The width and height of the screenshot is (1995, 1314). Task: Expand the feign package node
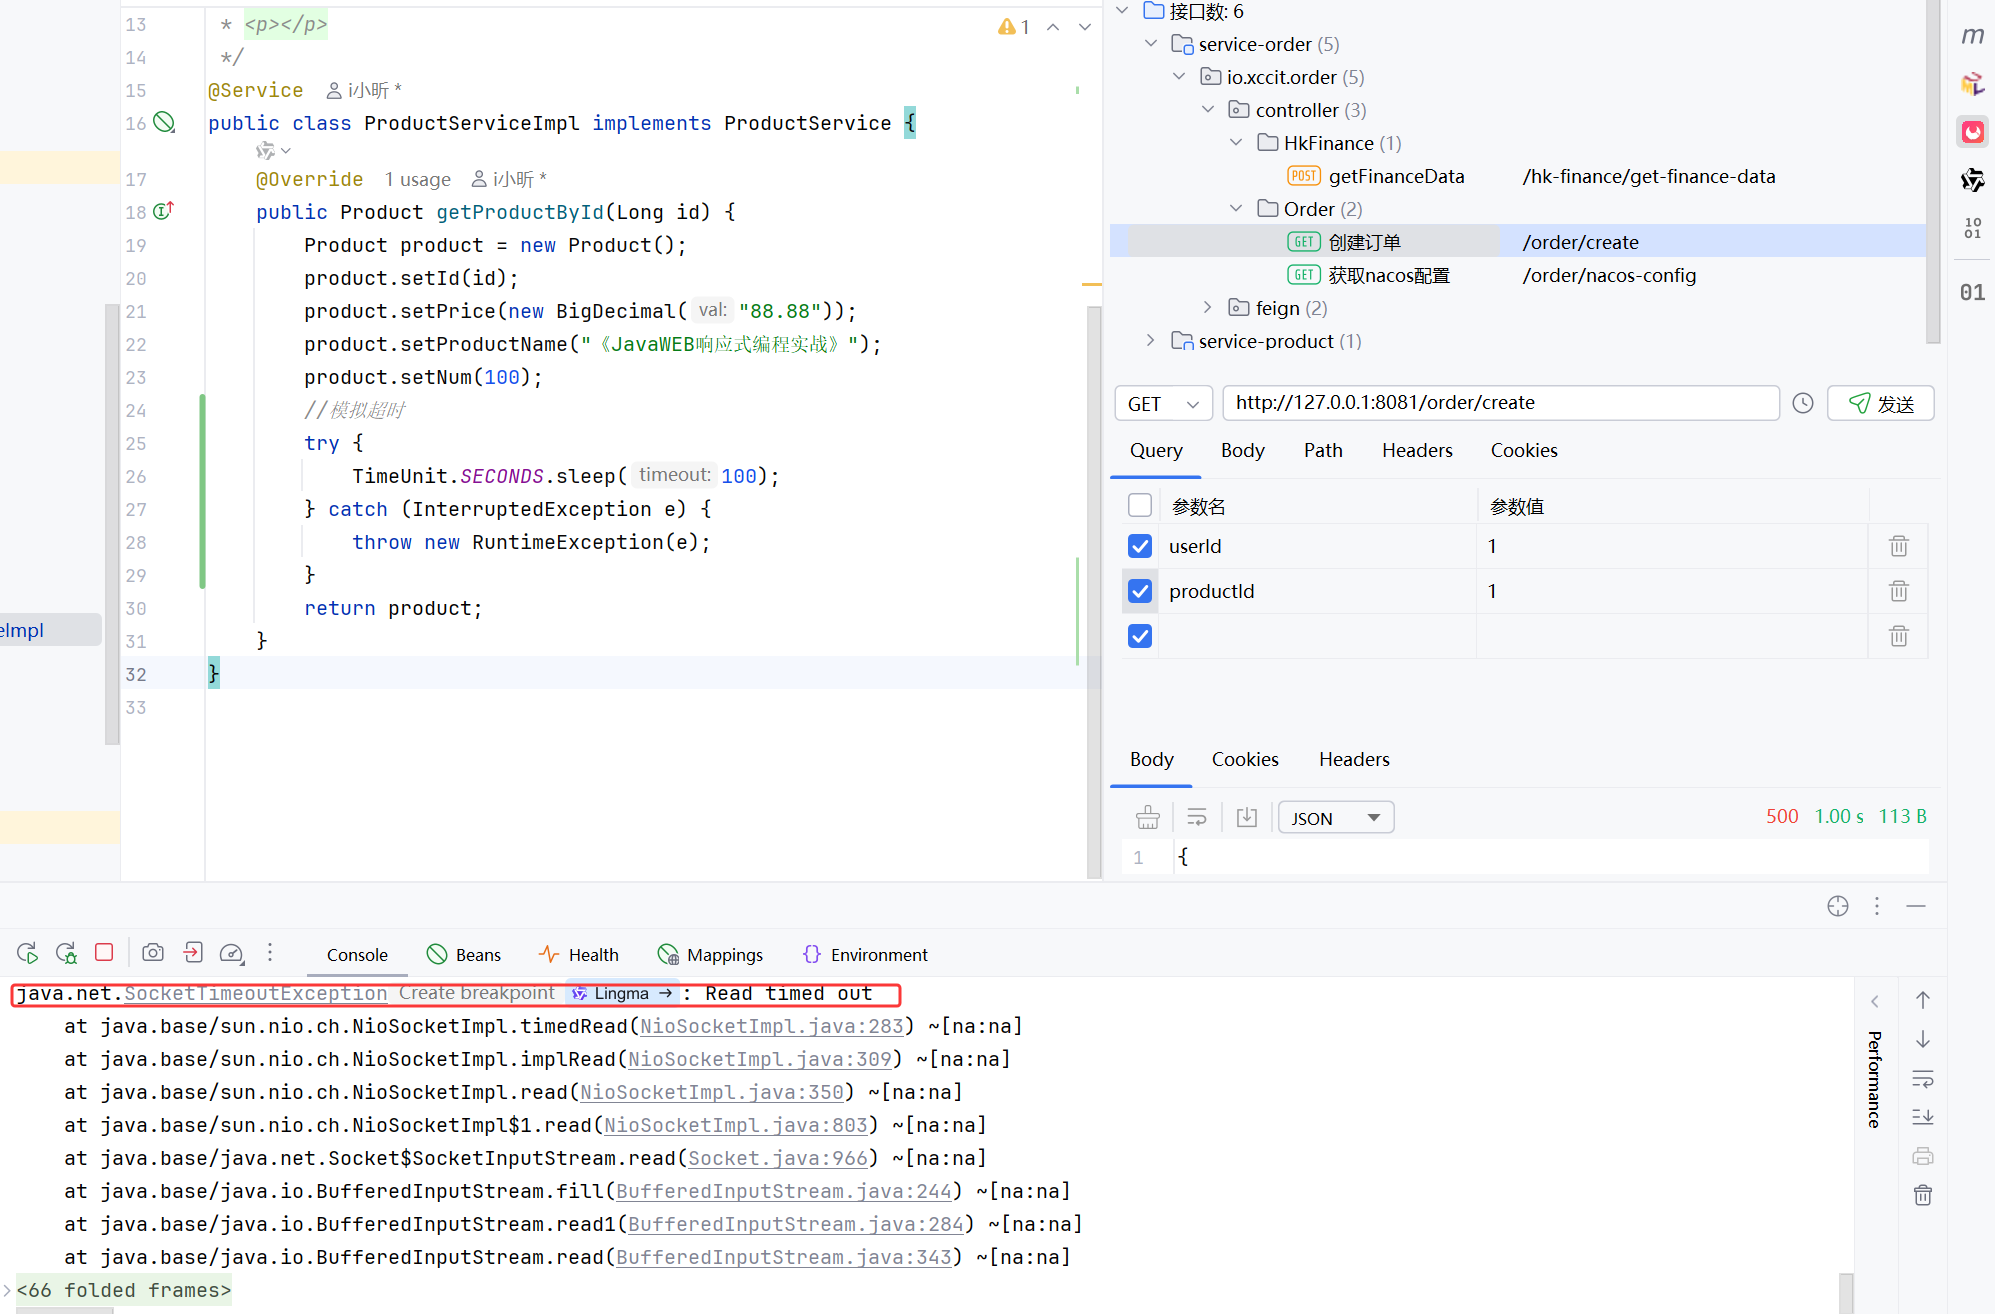(x=1207, y=308)
